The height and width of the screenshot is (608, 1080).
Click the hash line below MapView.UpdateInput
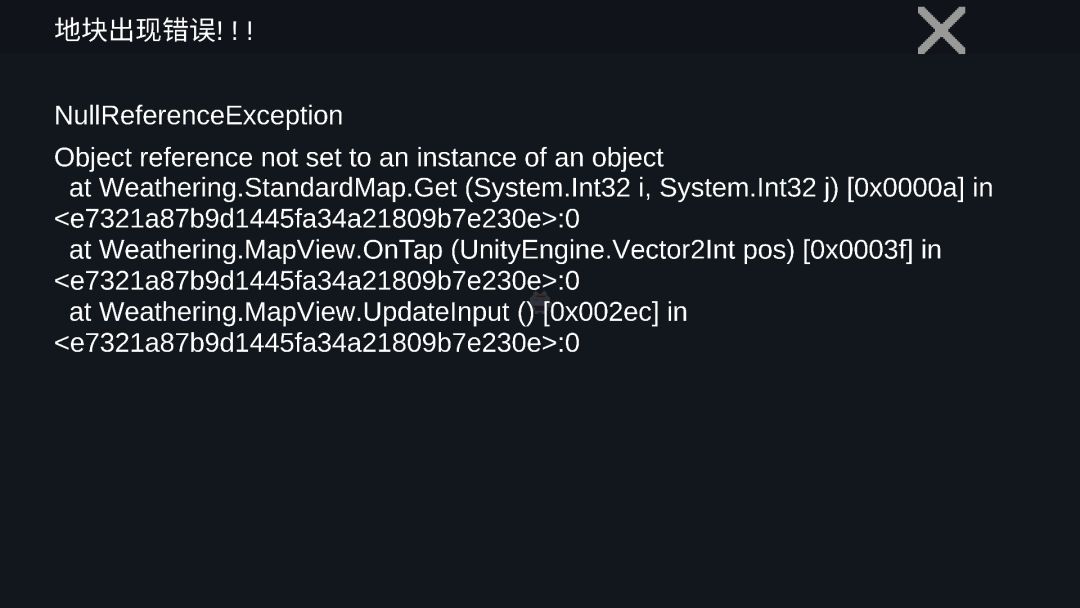click(x=316, y=343)
